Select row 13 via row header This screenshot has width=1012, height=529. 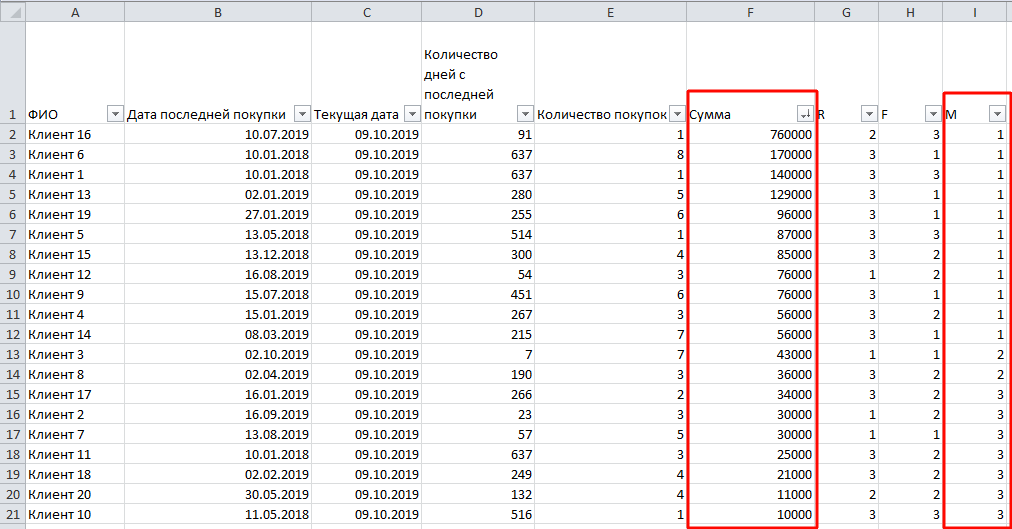click(x=12, y=354)
